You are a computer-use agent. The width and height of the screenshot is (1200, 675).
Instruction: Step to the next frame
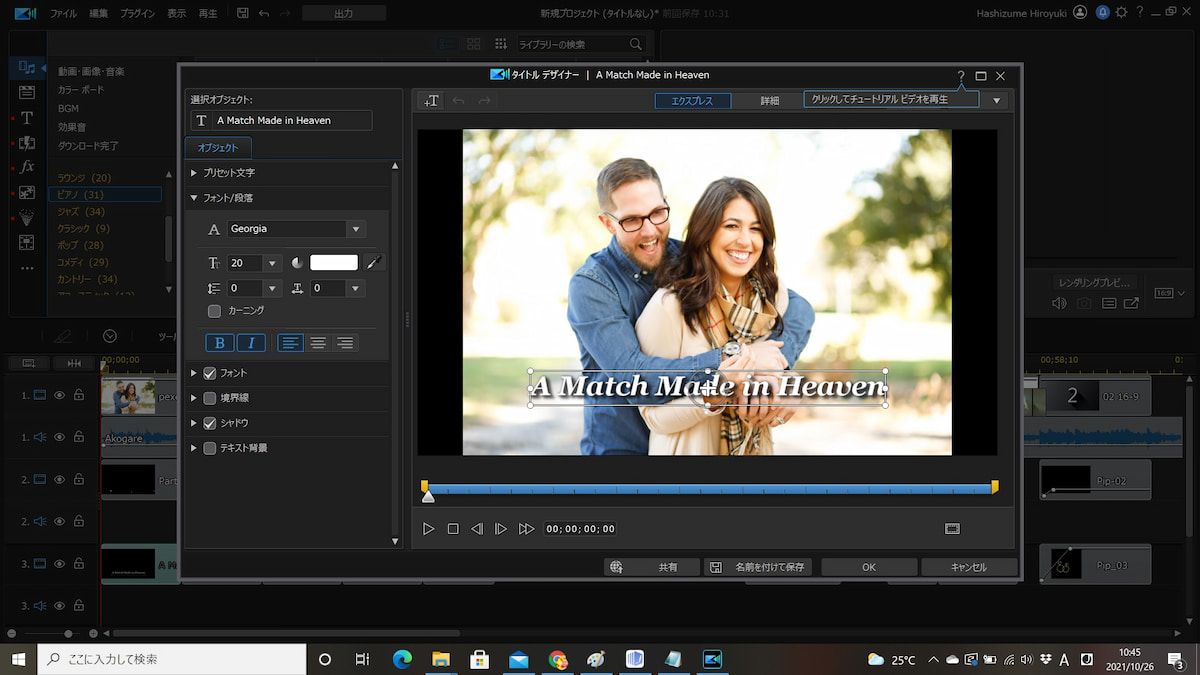click(501, 529)
